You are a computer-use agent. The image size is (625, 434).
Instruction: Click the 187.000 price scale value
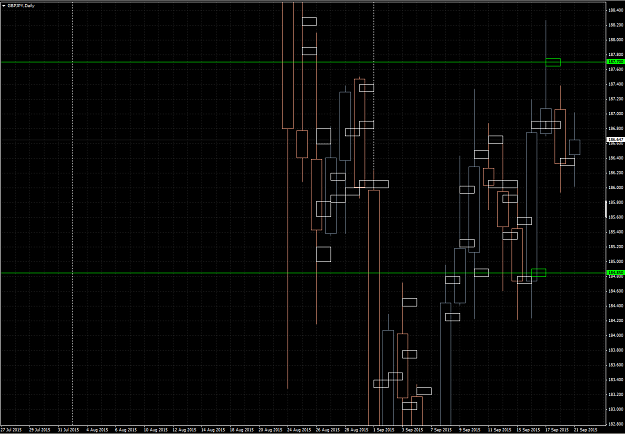(615, 114)
